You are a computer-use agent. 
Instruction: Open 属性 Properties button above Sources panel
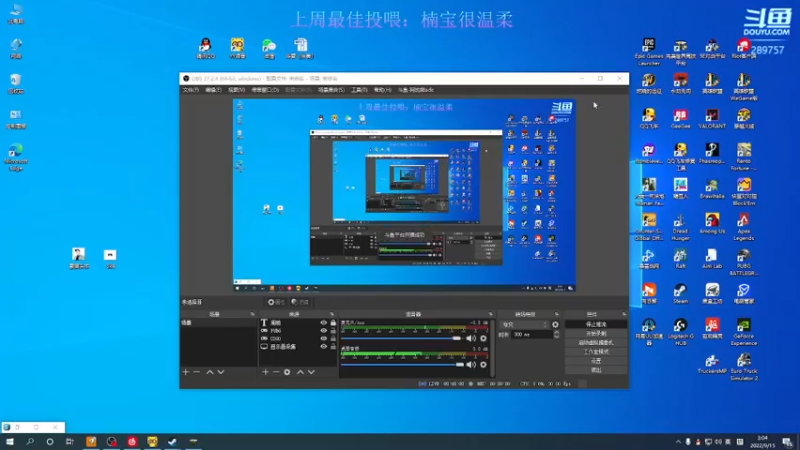coord(276,302)
